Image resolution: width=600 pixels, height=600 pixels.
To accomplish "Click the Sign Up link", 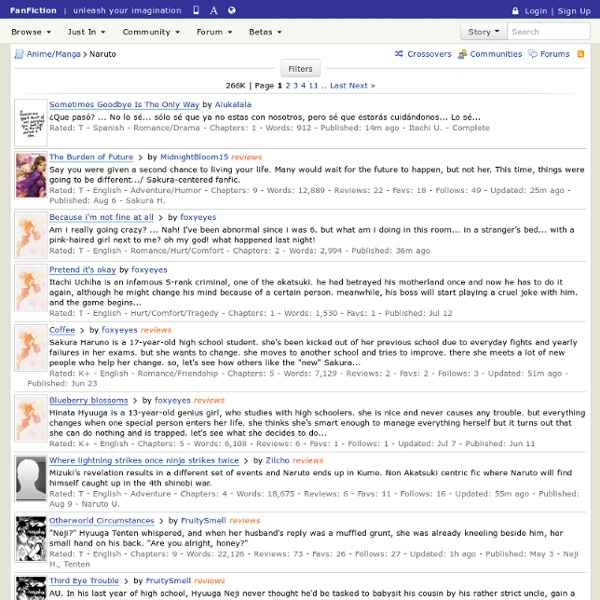I will pos(574,11).
